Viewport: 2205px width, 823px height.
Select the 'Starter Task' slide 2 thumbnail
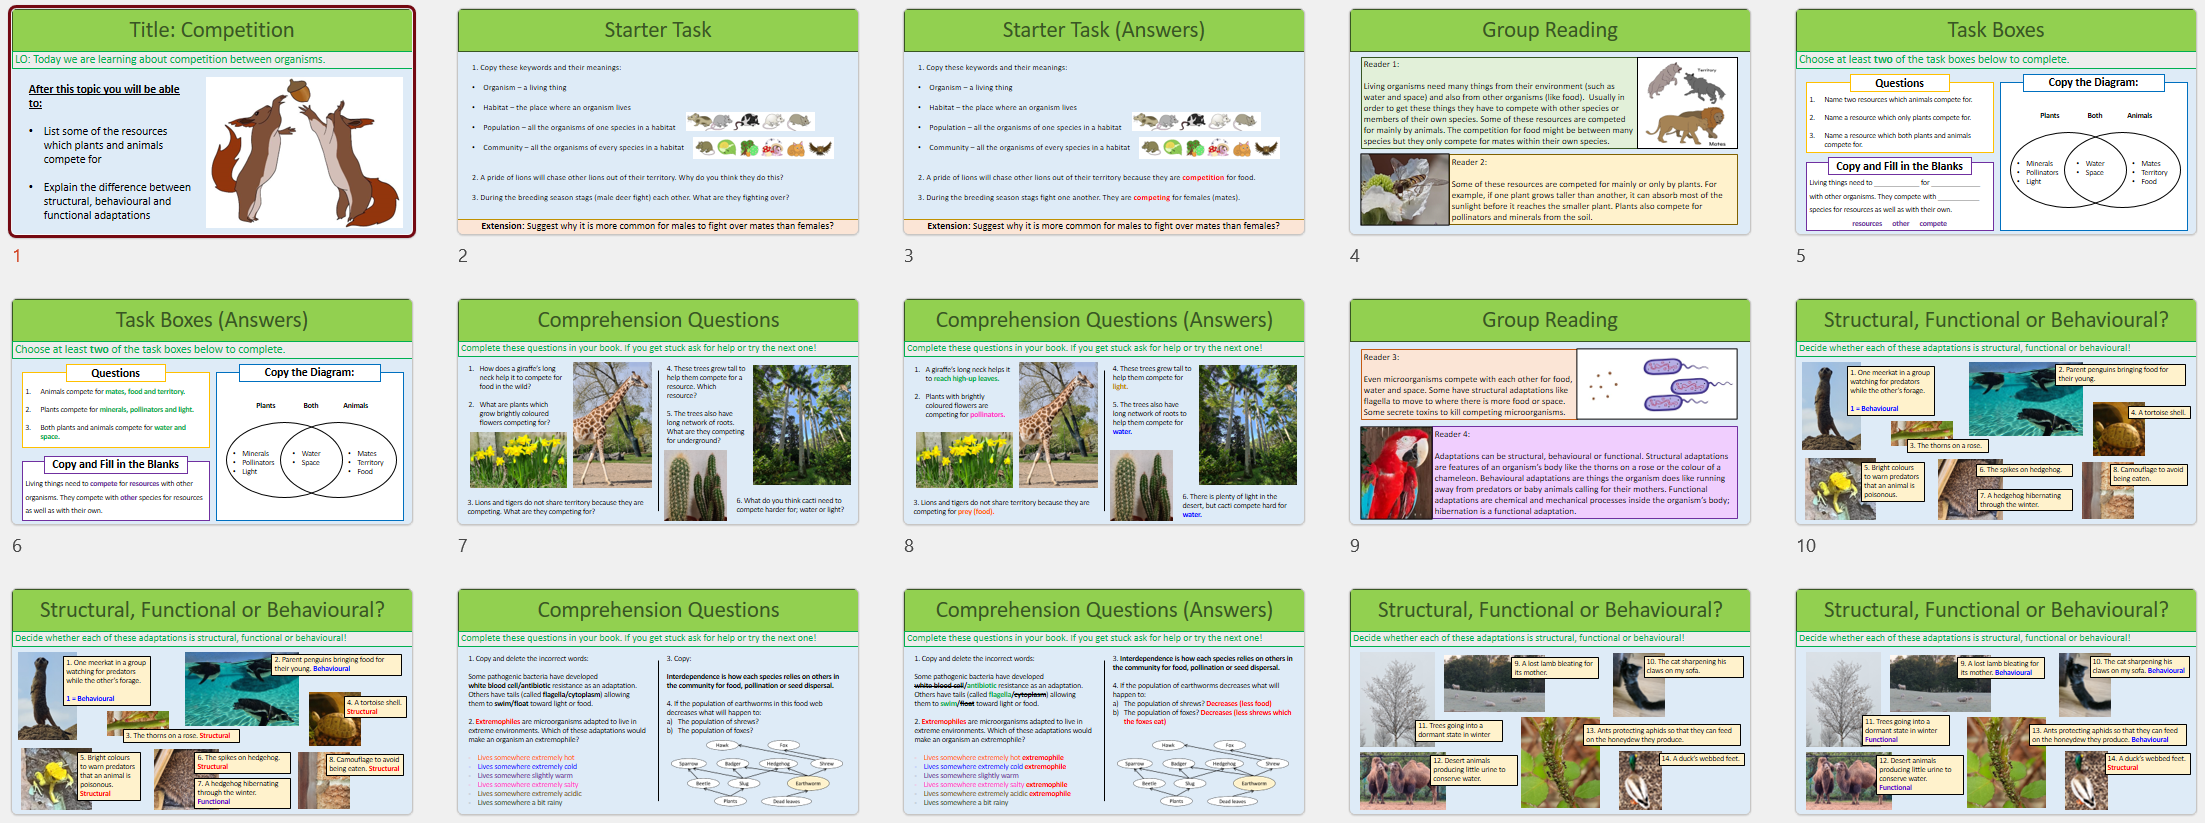pos(658,122)
